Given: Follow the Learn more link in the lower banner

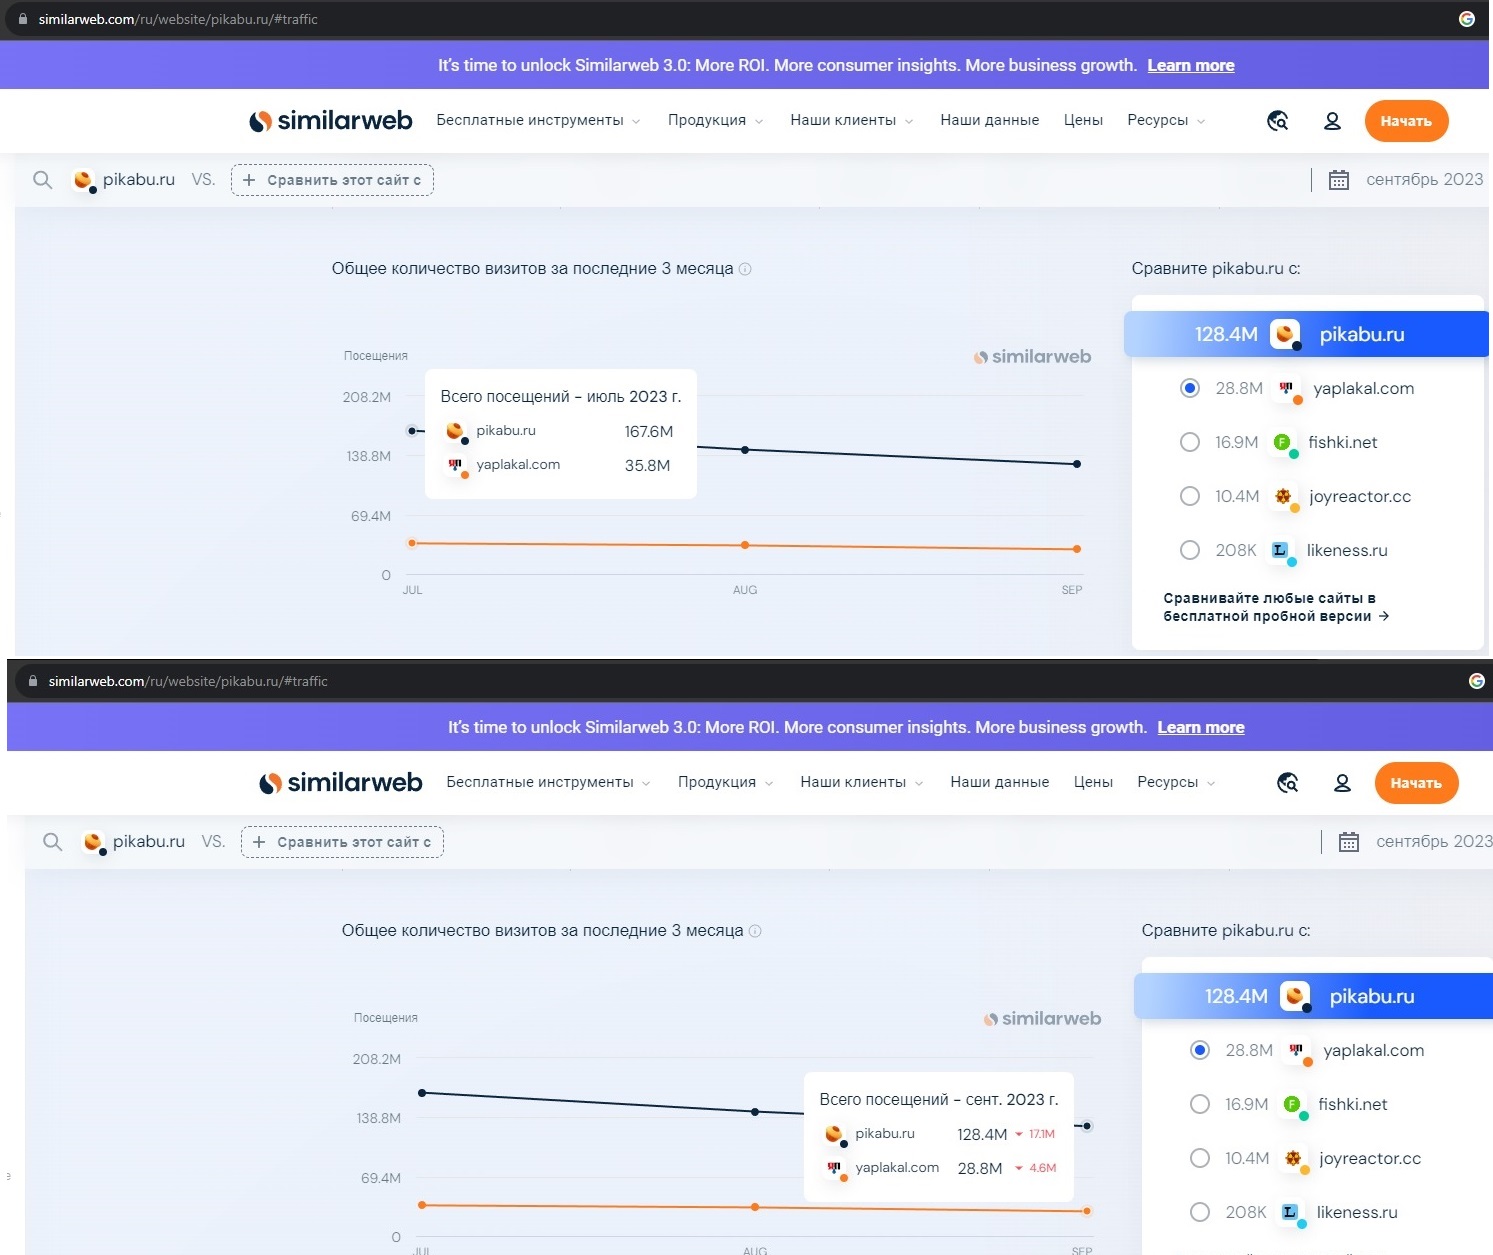Looking at the screenshot, I should [x=1201, y=728].
